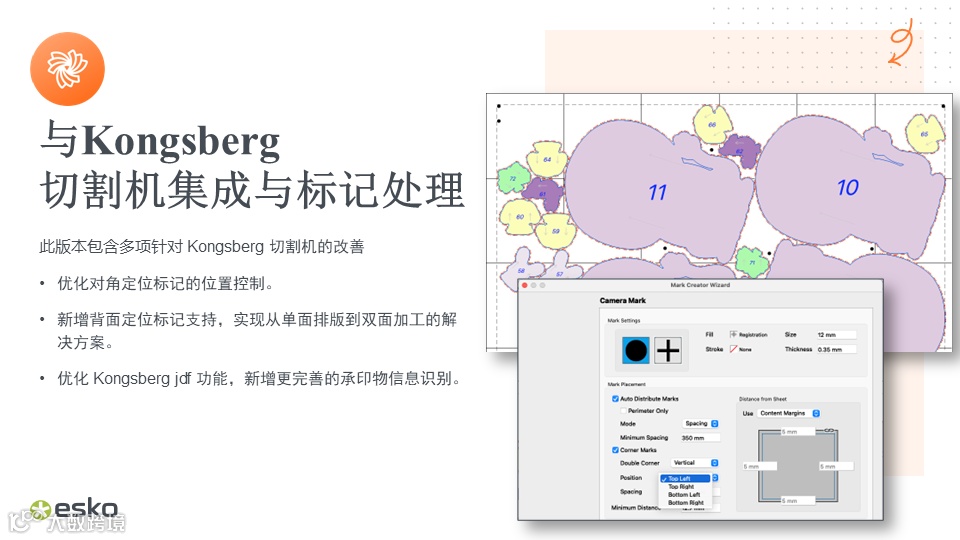This screenshot has height=540, width=960.
Task: Click the Distance from Sheet label
Action: 763,399
